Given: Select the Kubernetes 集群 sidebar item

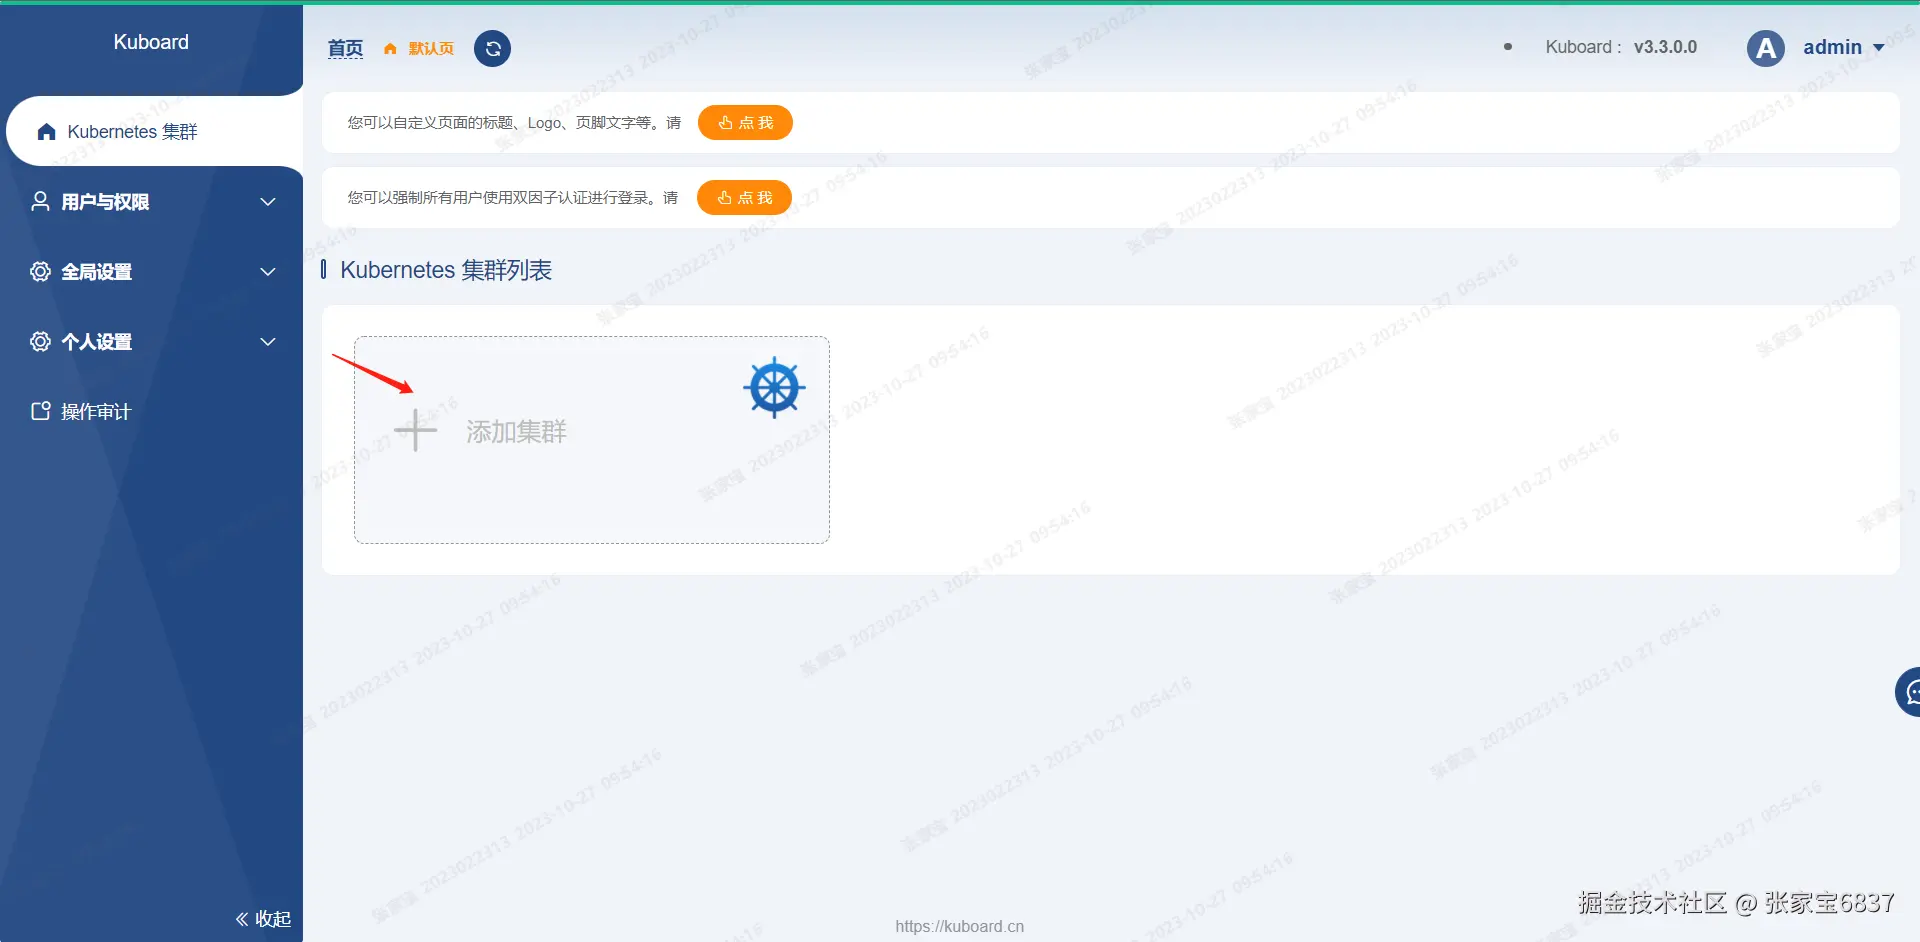Looking at the screenshot, I should pyautogui.click(x=155, y=131).
